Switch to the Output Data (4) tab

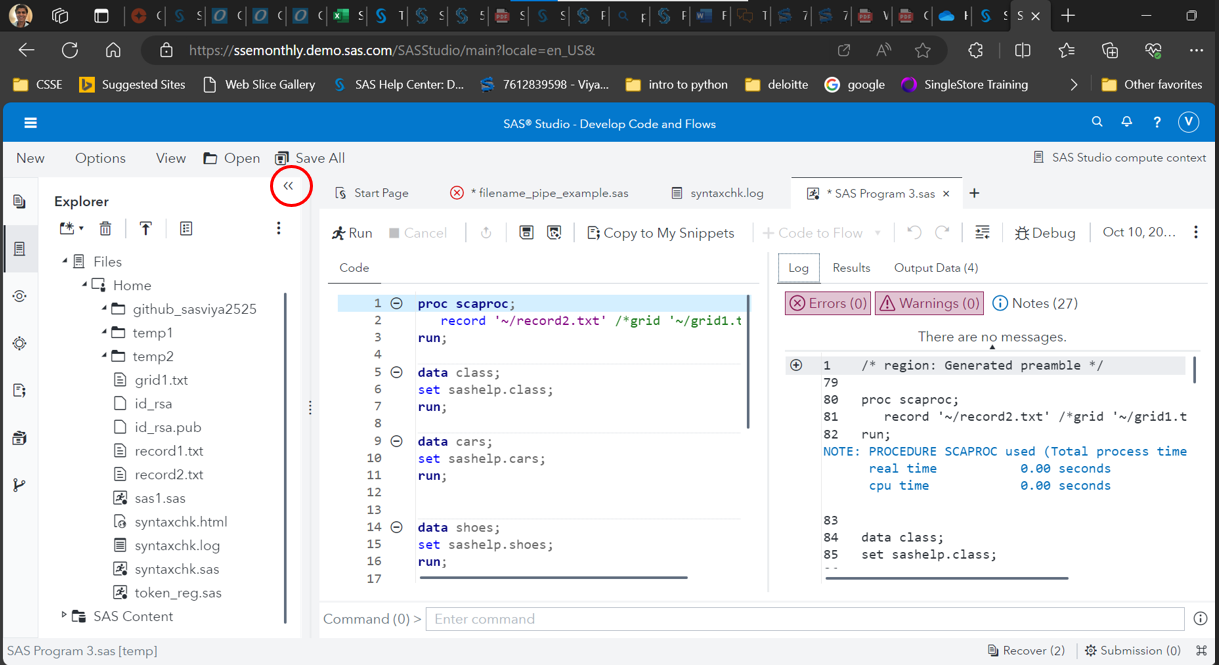coord(935,268)
